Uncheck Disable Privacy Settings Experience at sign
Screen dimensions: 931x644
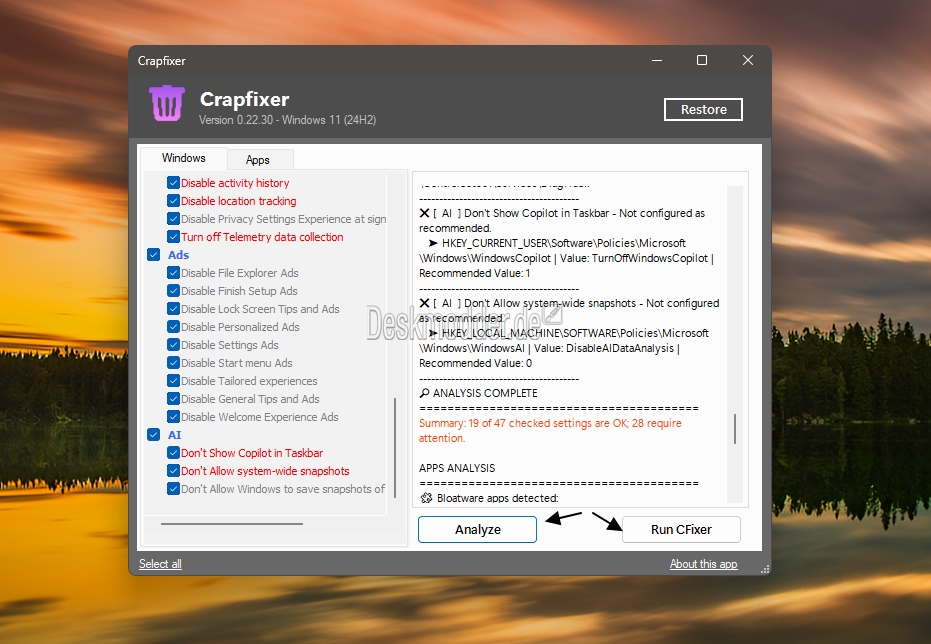[173, 219]
